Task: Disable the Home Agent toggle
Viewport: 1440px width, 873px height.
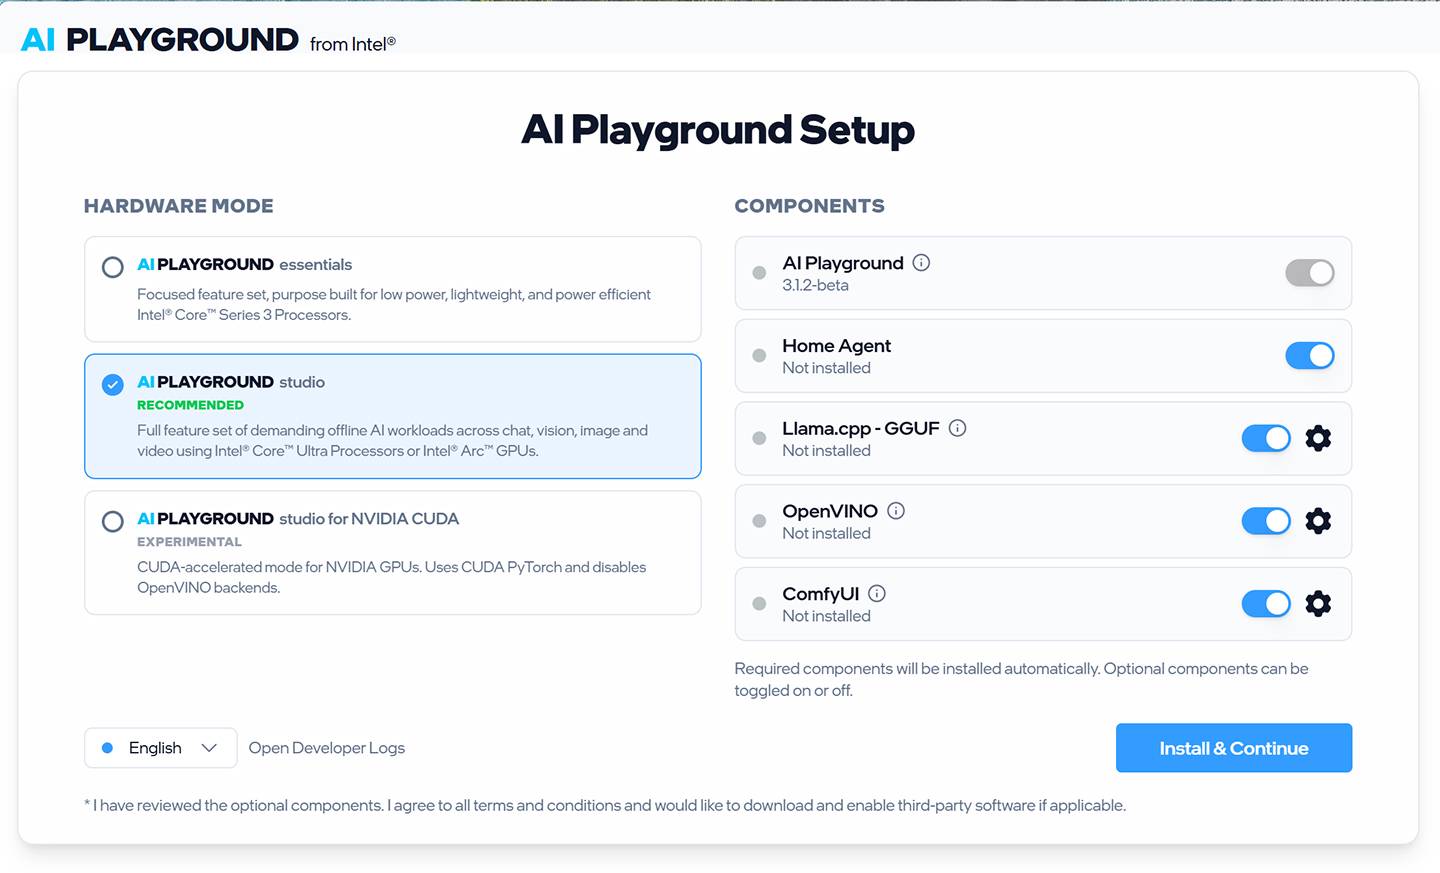Action: click(x=1310, y=356)
